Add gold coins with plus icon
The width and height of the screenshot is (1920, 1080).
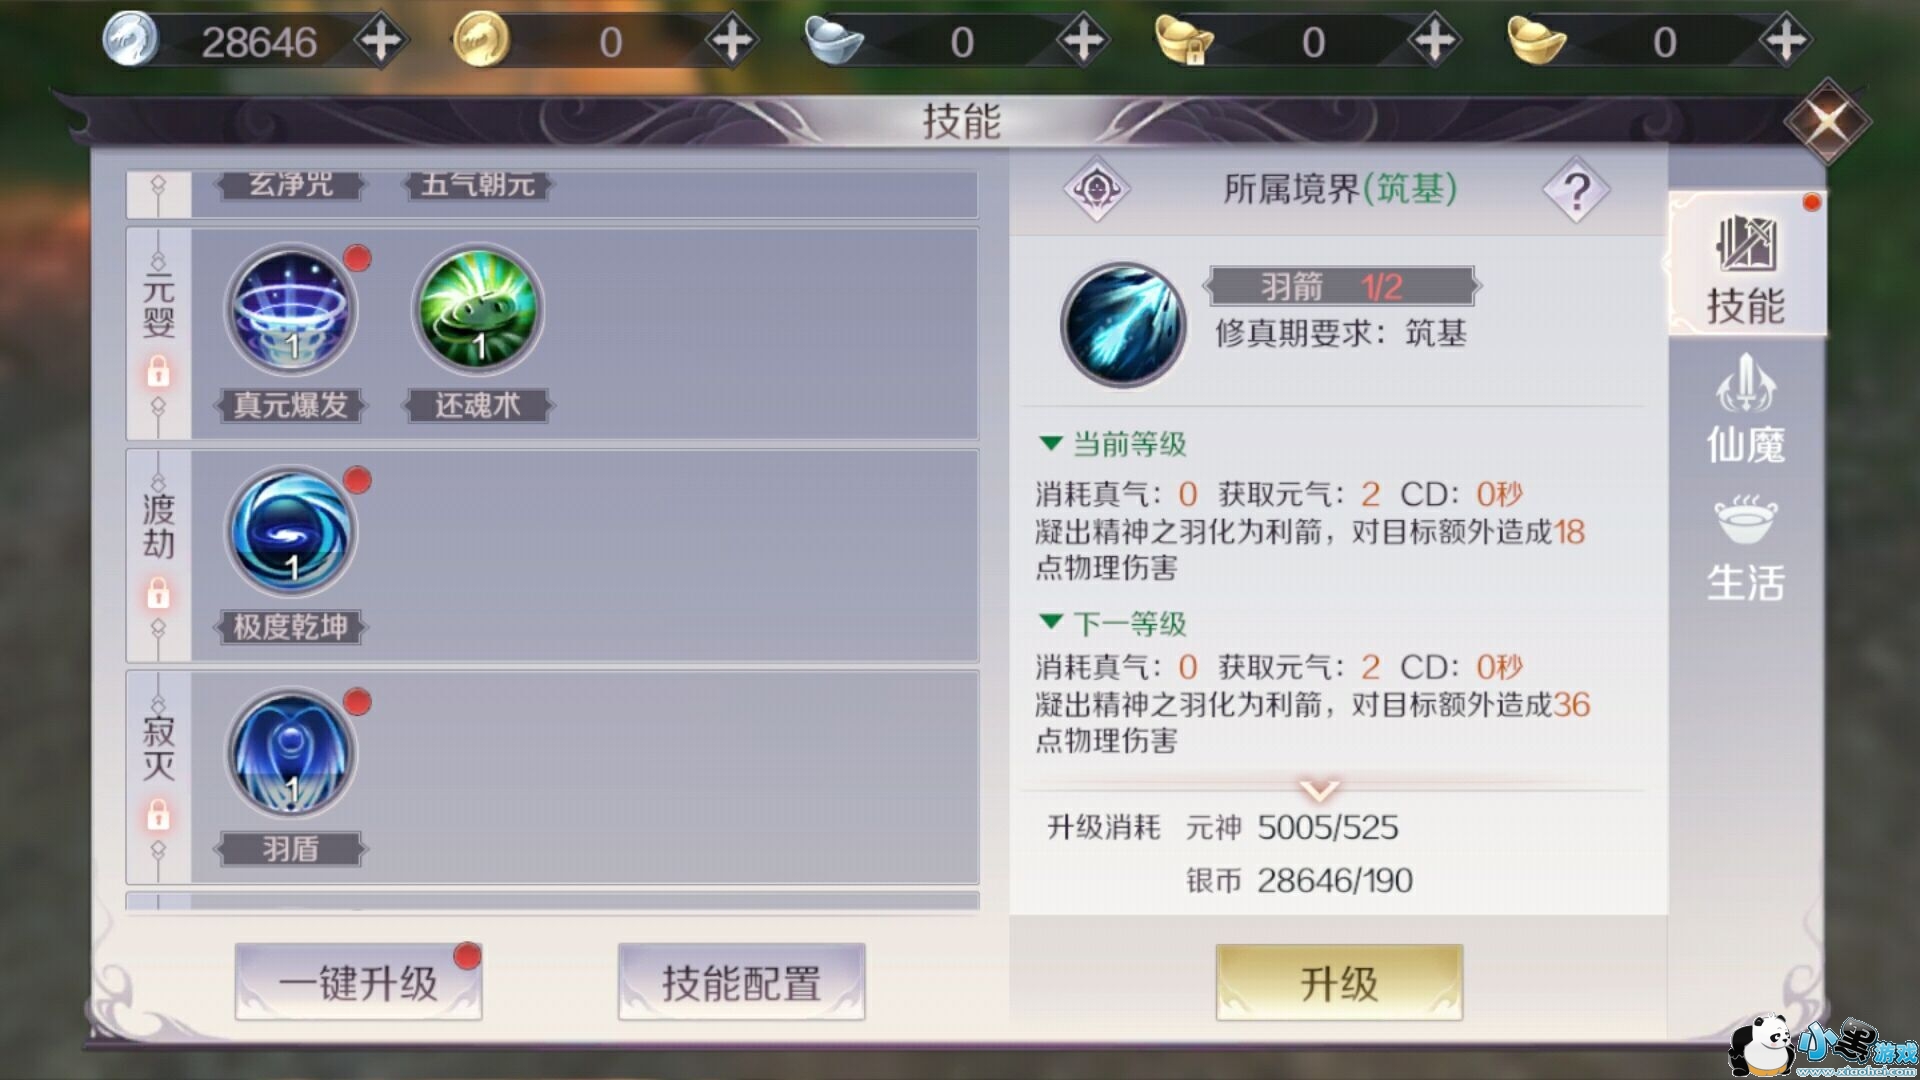(x=732, y=42)
